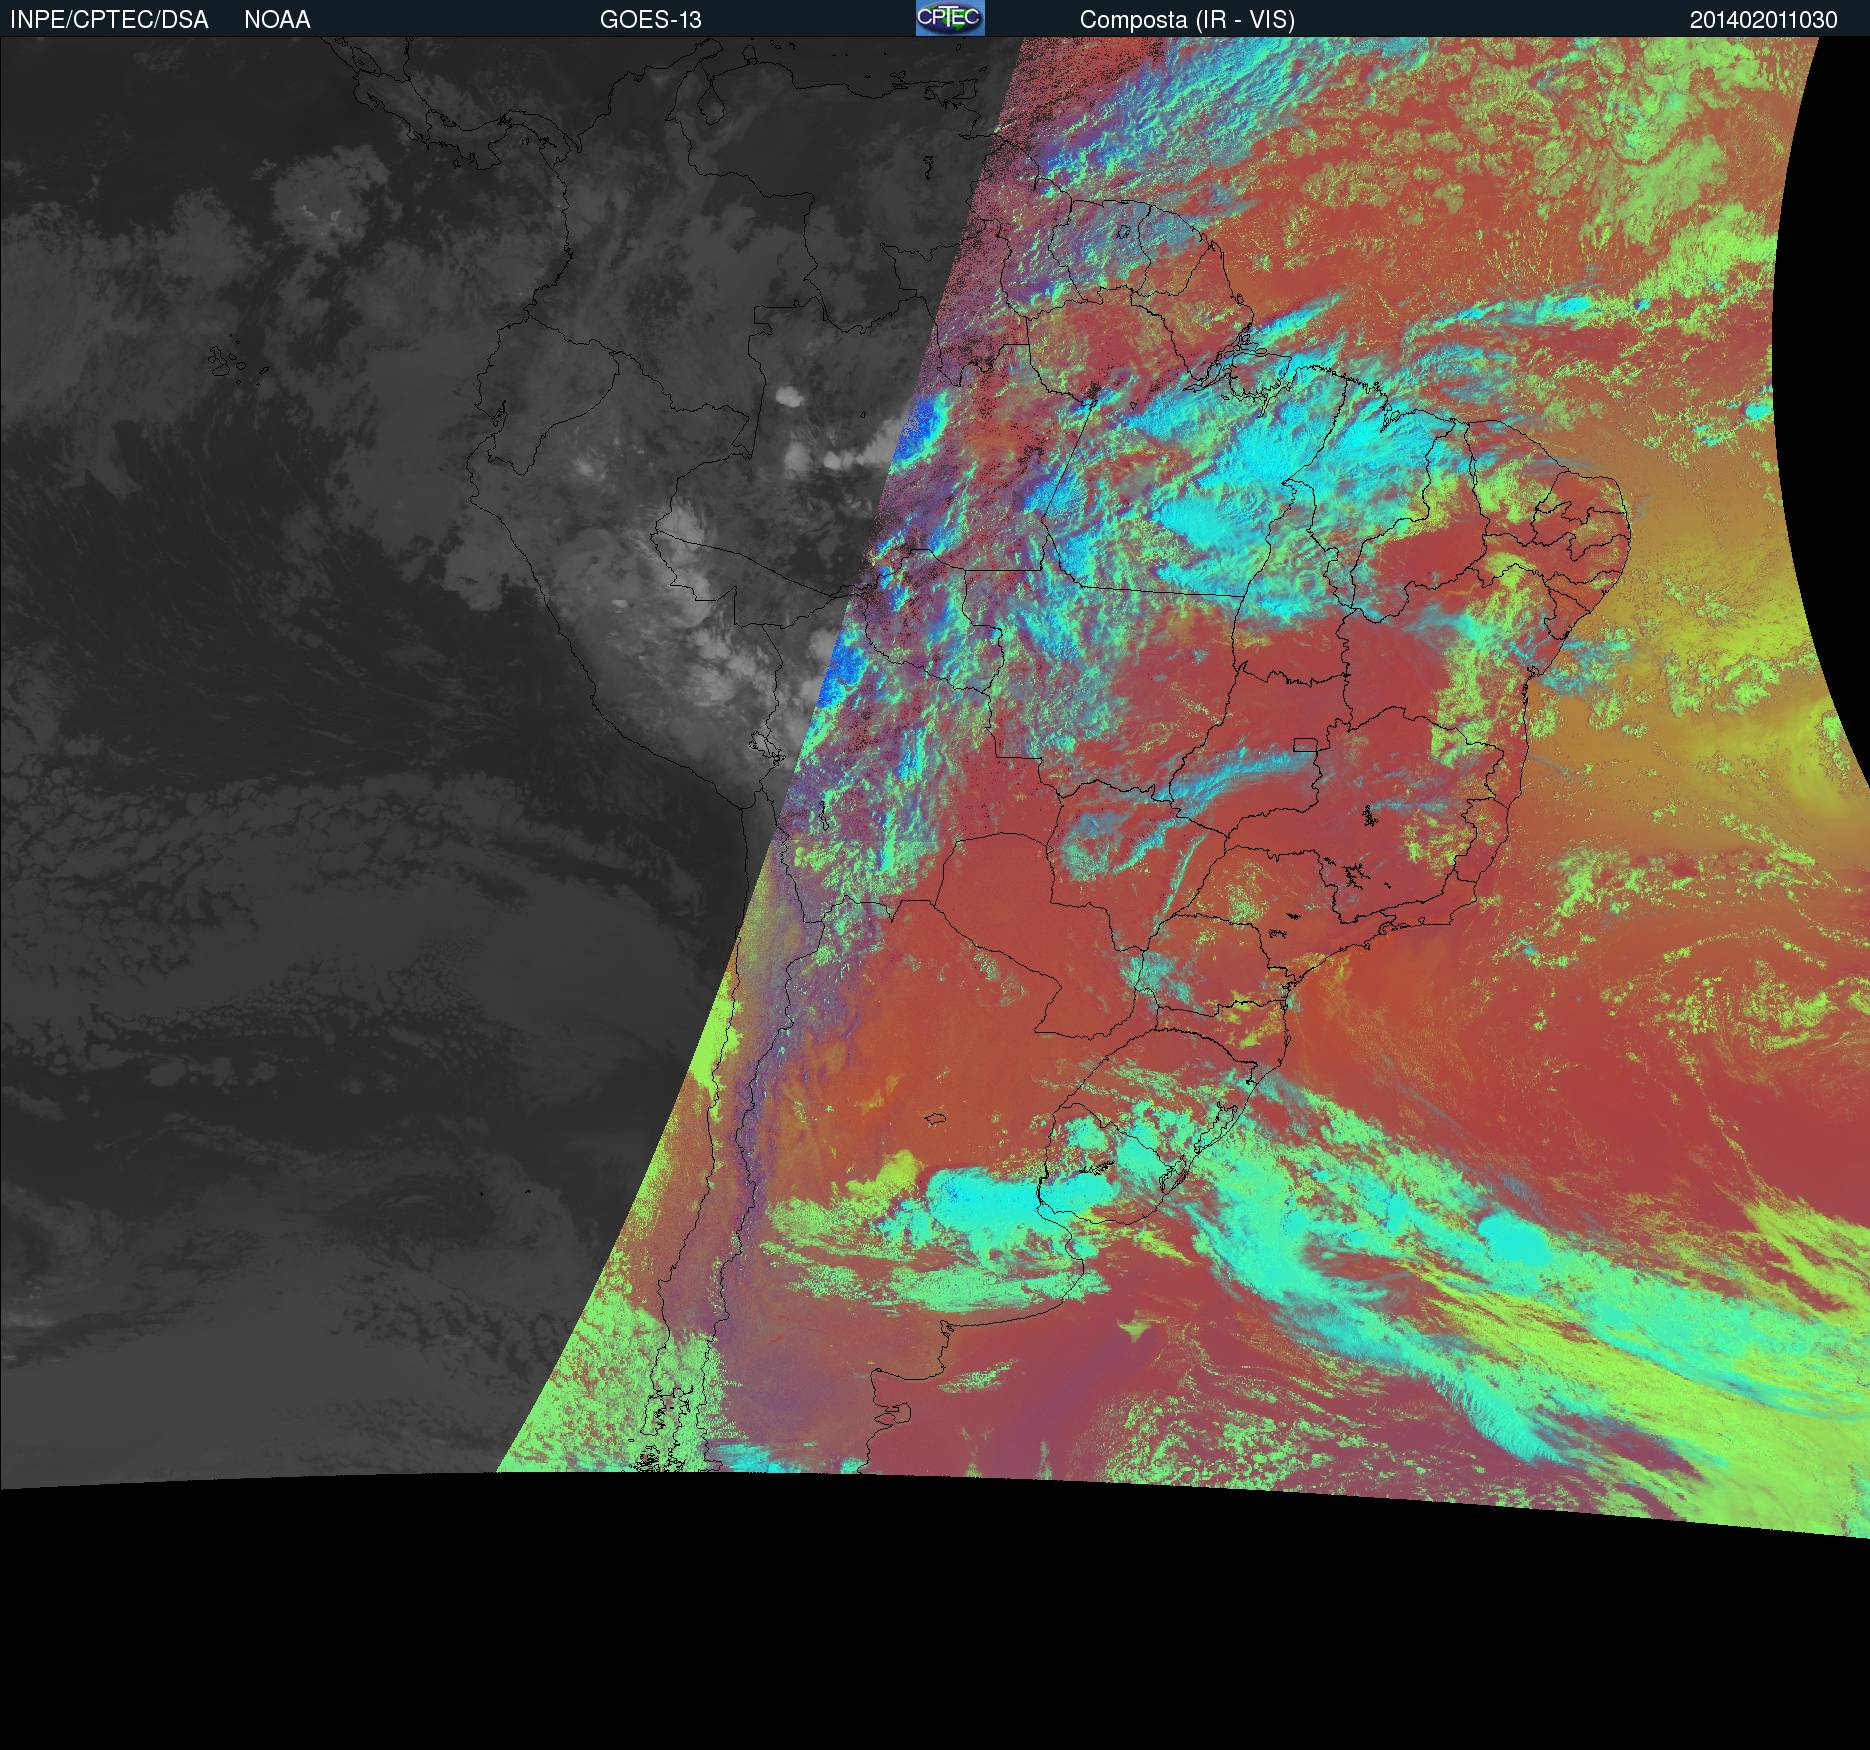Click the round cyan cloud over South Atlantic
This screenshot has height=1750, width=1870.
[1518, 1238]
